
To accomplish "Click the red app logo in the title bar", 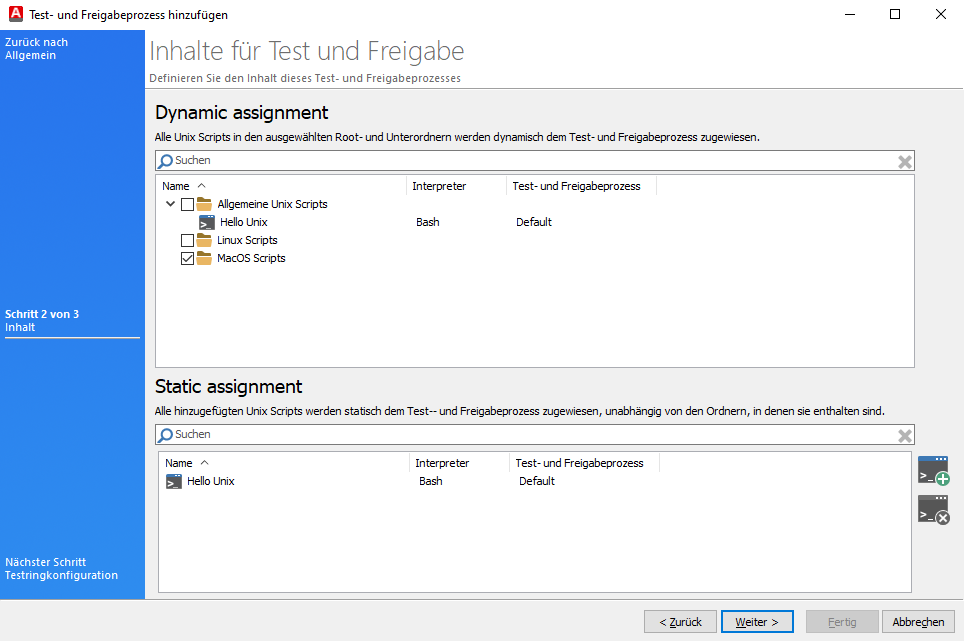I will pyautogui.click(x=14, y=14).
